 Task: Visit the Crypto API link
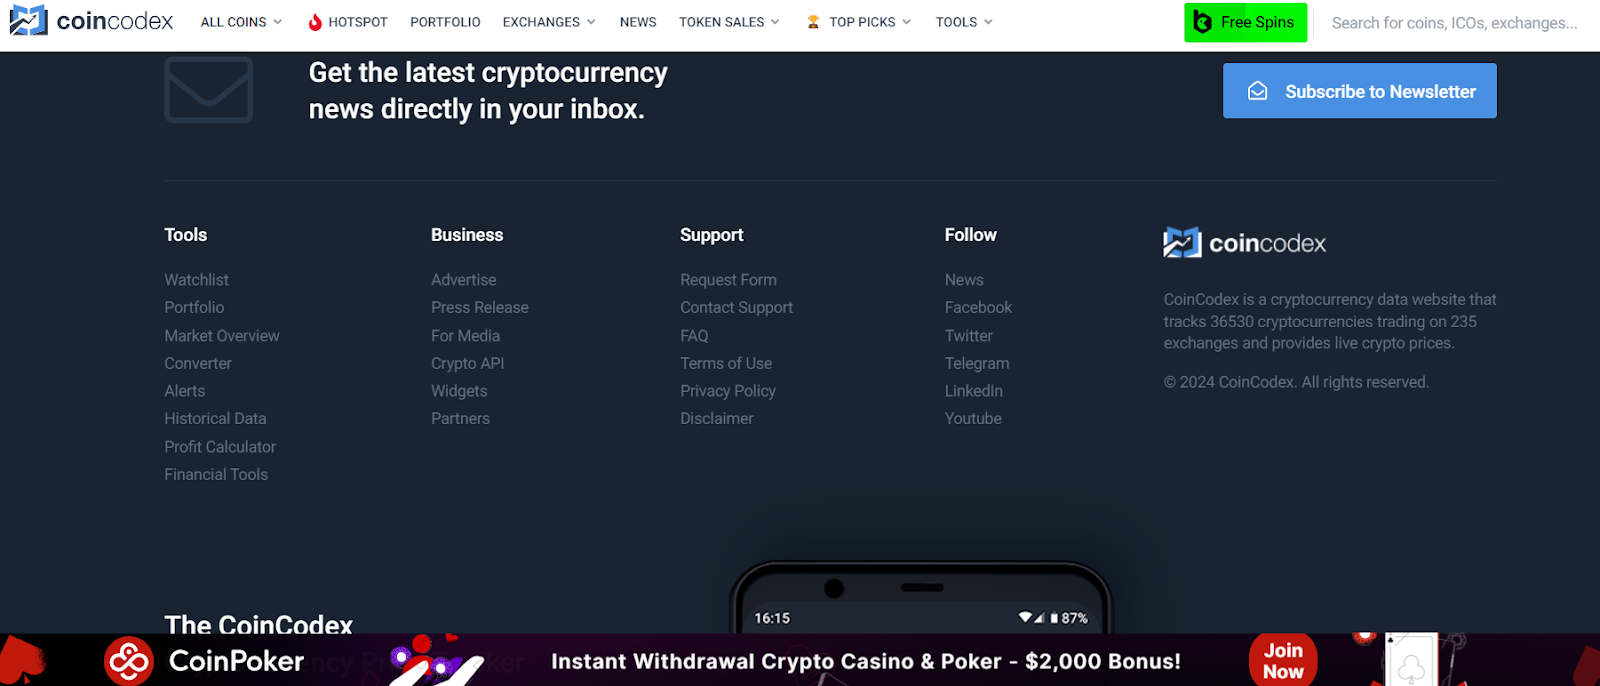tap(468, 363)
